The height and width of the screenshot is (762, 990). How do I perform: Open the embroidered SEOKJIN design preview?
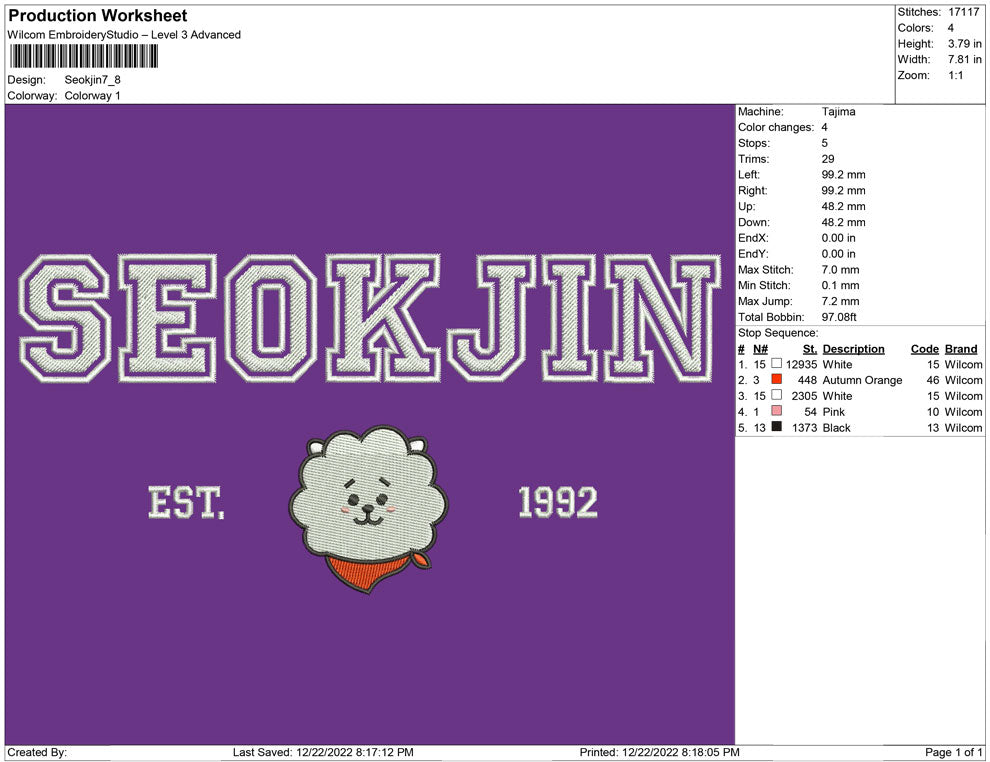coord(365,315)
